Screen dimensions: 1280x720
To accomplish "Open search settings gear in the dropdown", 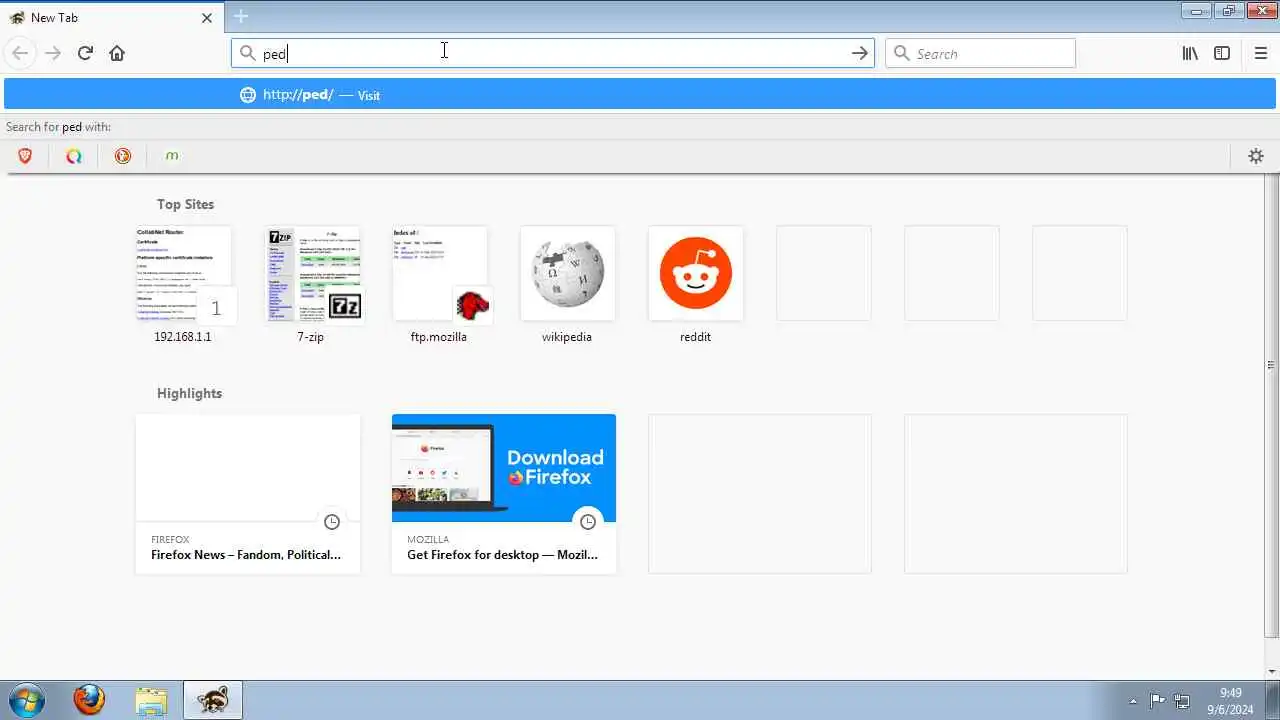I will tap(1256, 156).
